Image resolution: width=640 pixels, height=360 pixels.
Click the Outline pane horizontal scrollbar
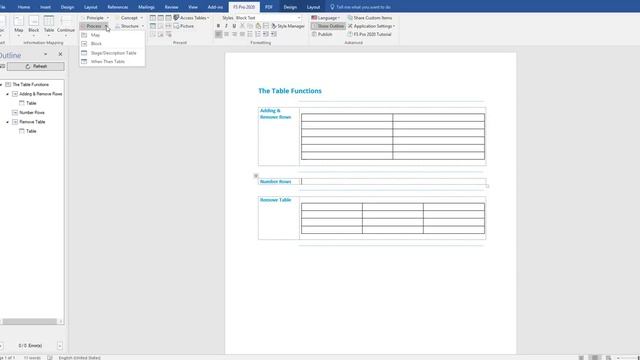[x=31, y=322]
